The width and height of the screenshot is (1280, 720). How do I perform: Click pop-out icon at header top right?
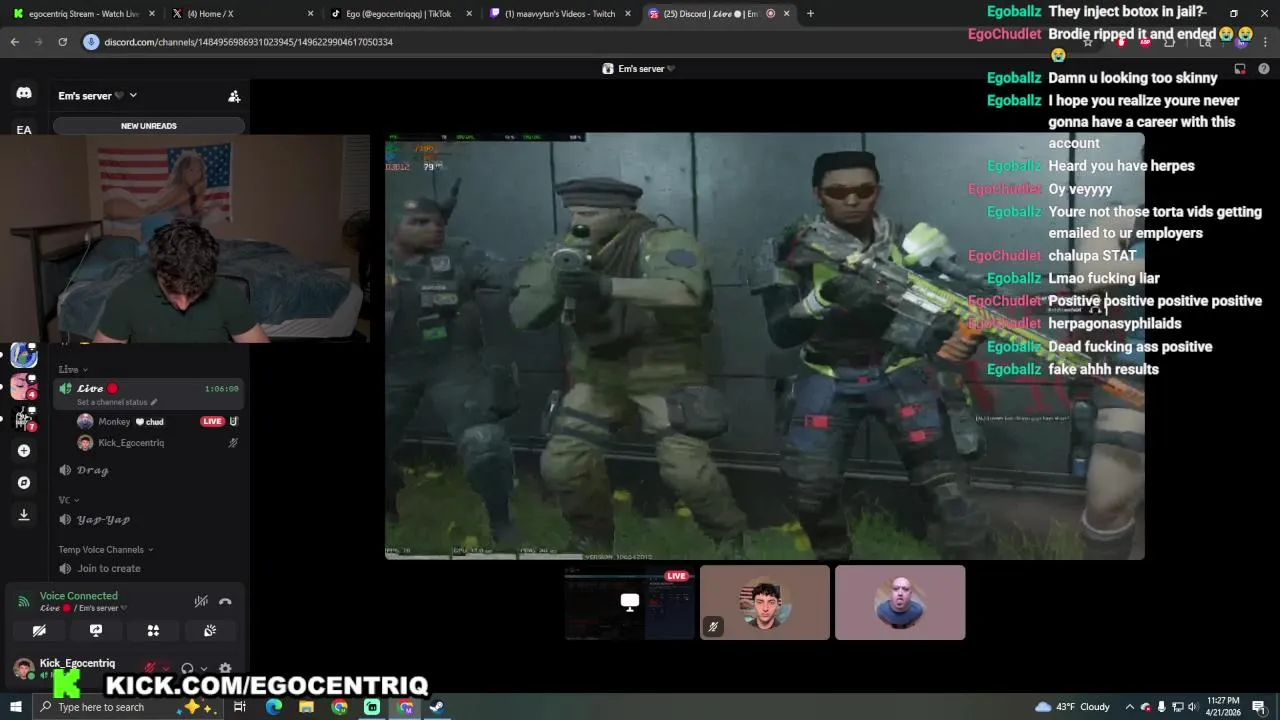(x=1240, y=69)
